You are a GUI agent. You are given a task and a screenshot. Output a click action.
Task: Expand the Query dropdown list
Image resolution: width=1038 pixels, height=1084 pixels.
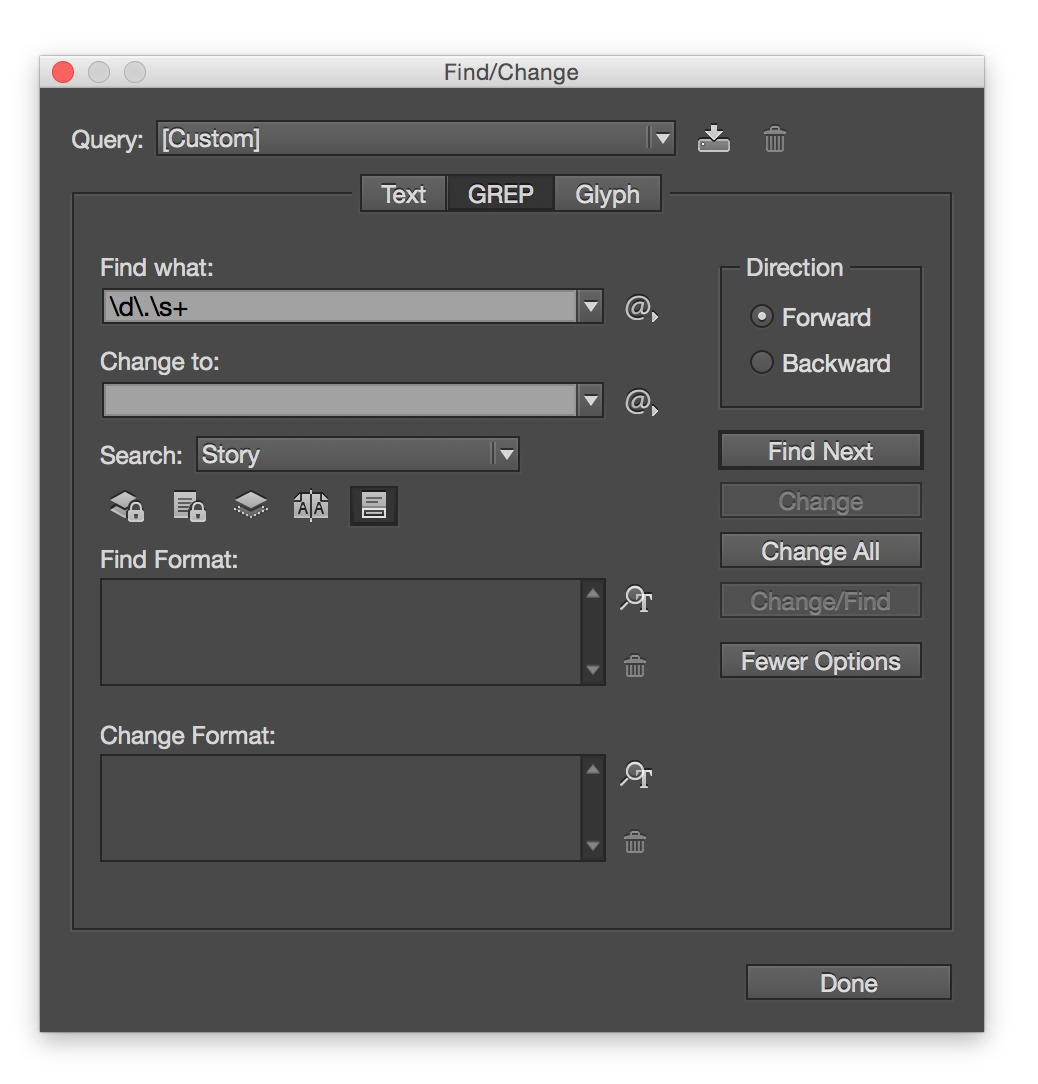point(661,139)
